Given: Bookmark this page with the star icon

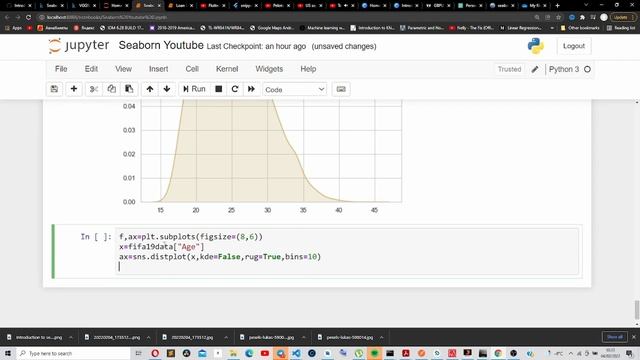Looking at the screenshot, I should (x=558, y=17).
